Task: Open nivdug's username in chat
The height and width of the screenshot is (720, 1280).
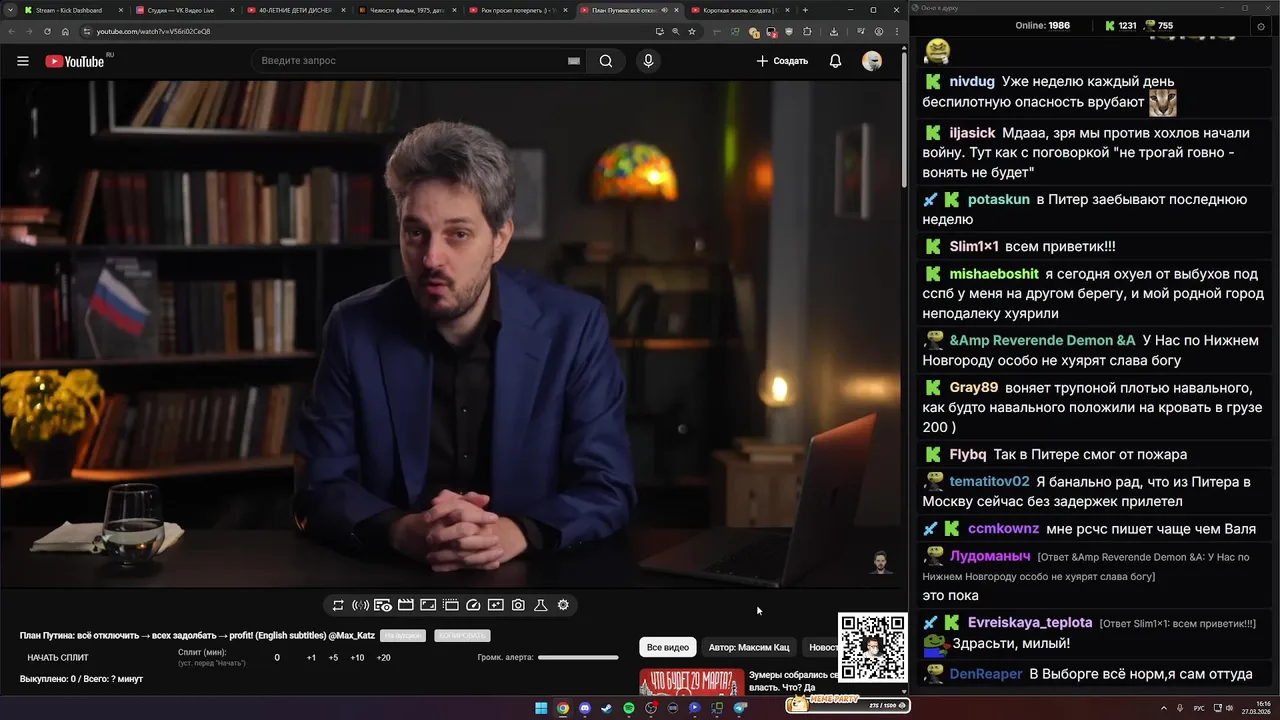Action: point(972,81)
